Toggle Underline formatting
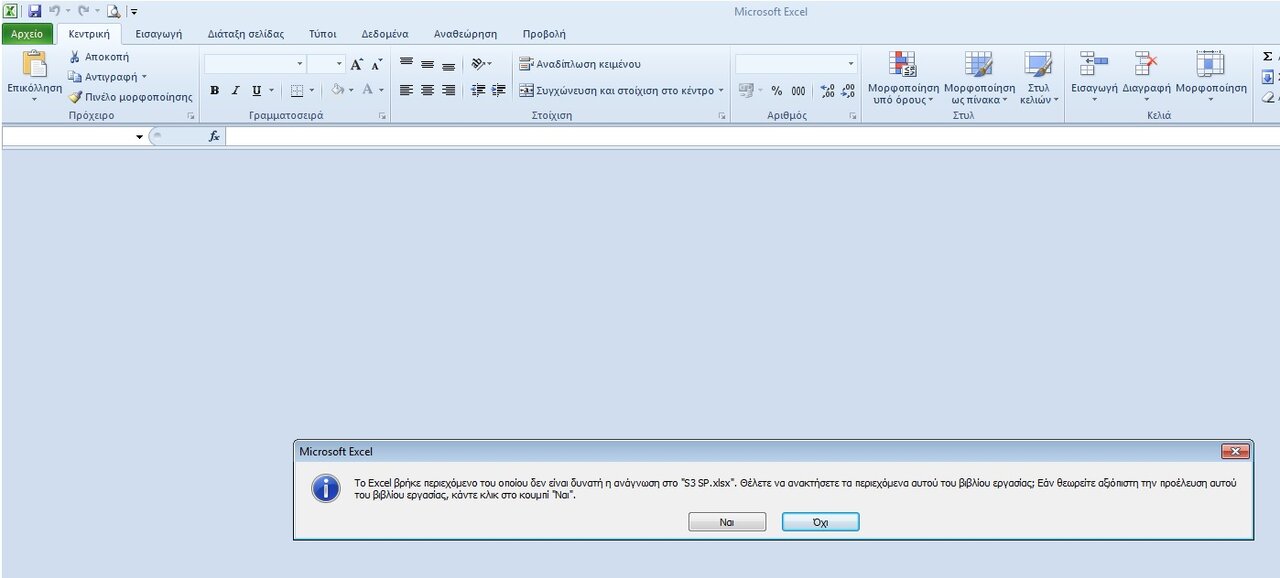1280x578 pixels. click(256, 90)
